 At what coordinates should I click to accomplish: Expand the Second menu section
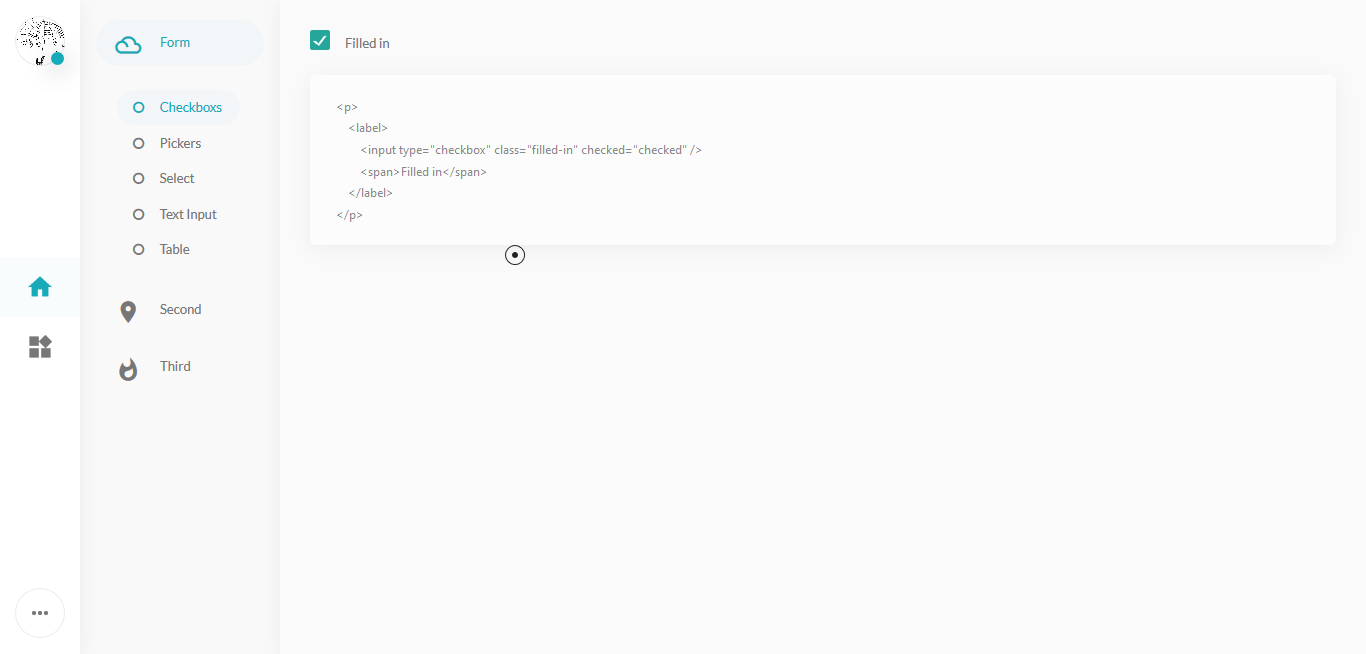(180, 310)
